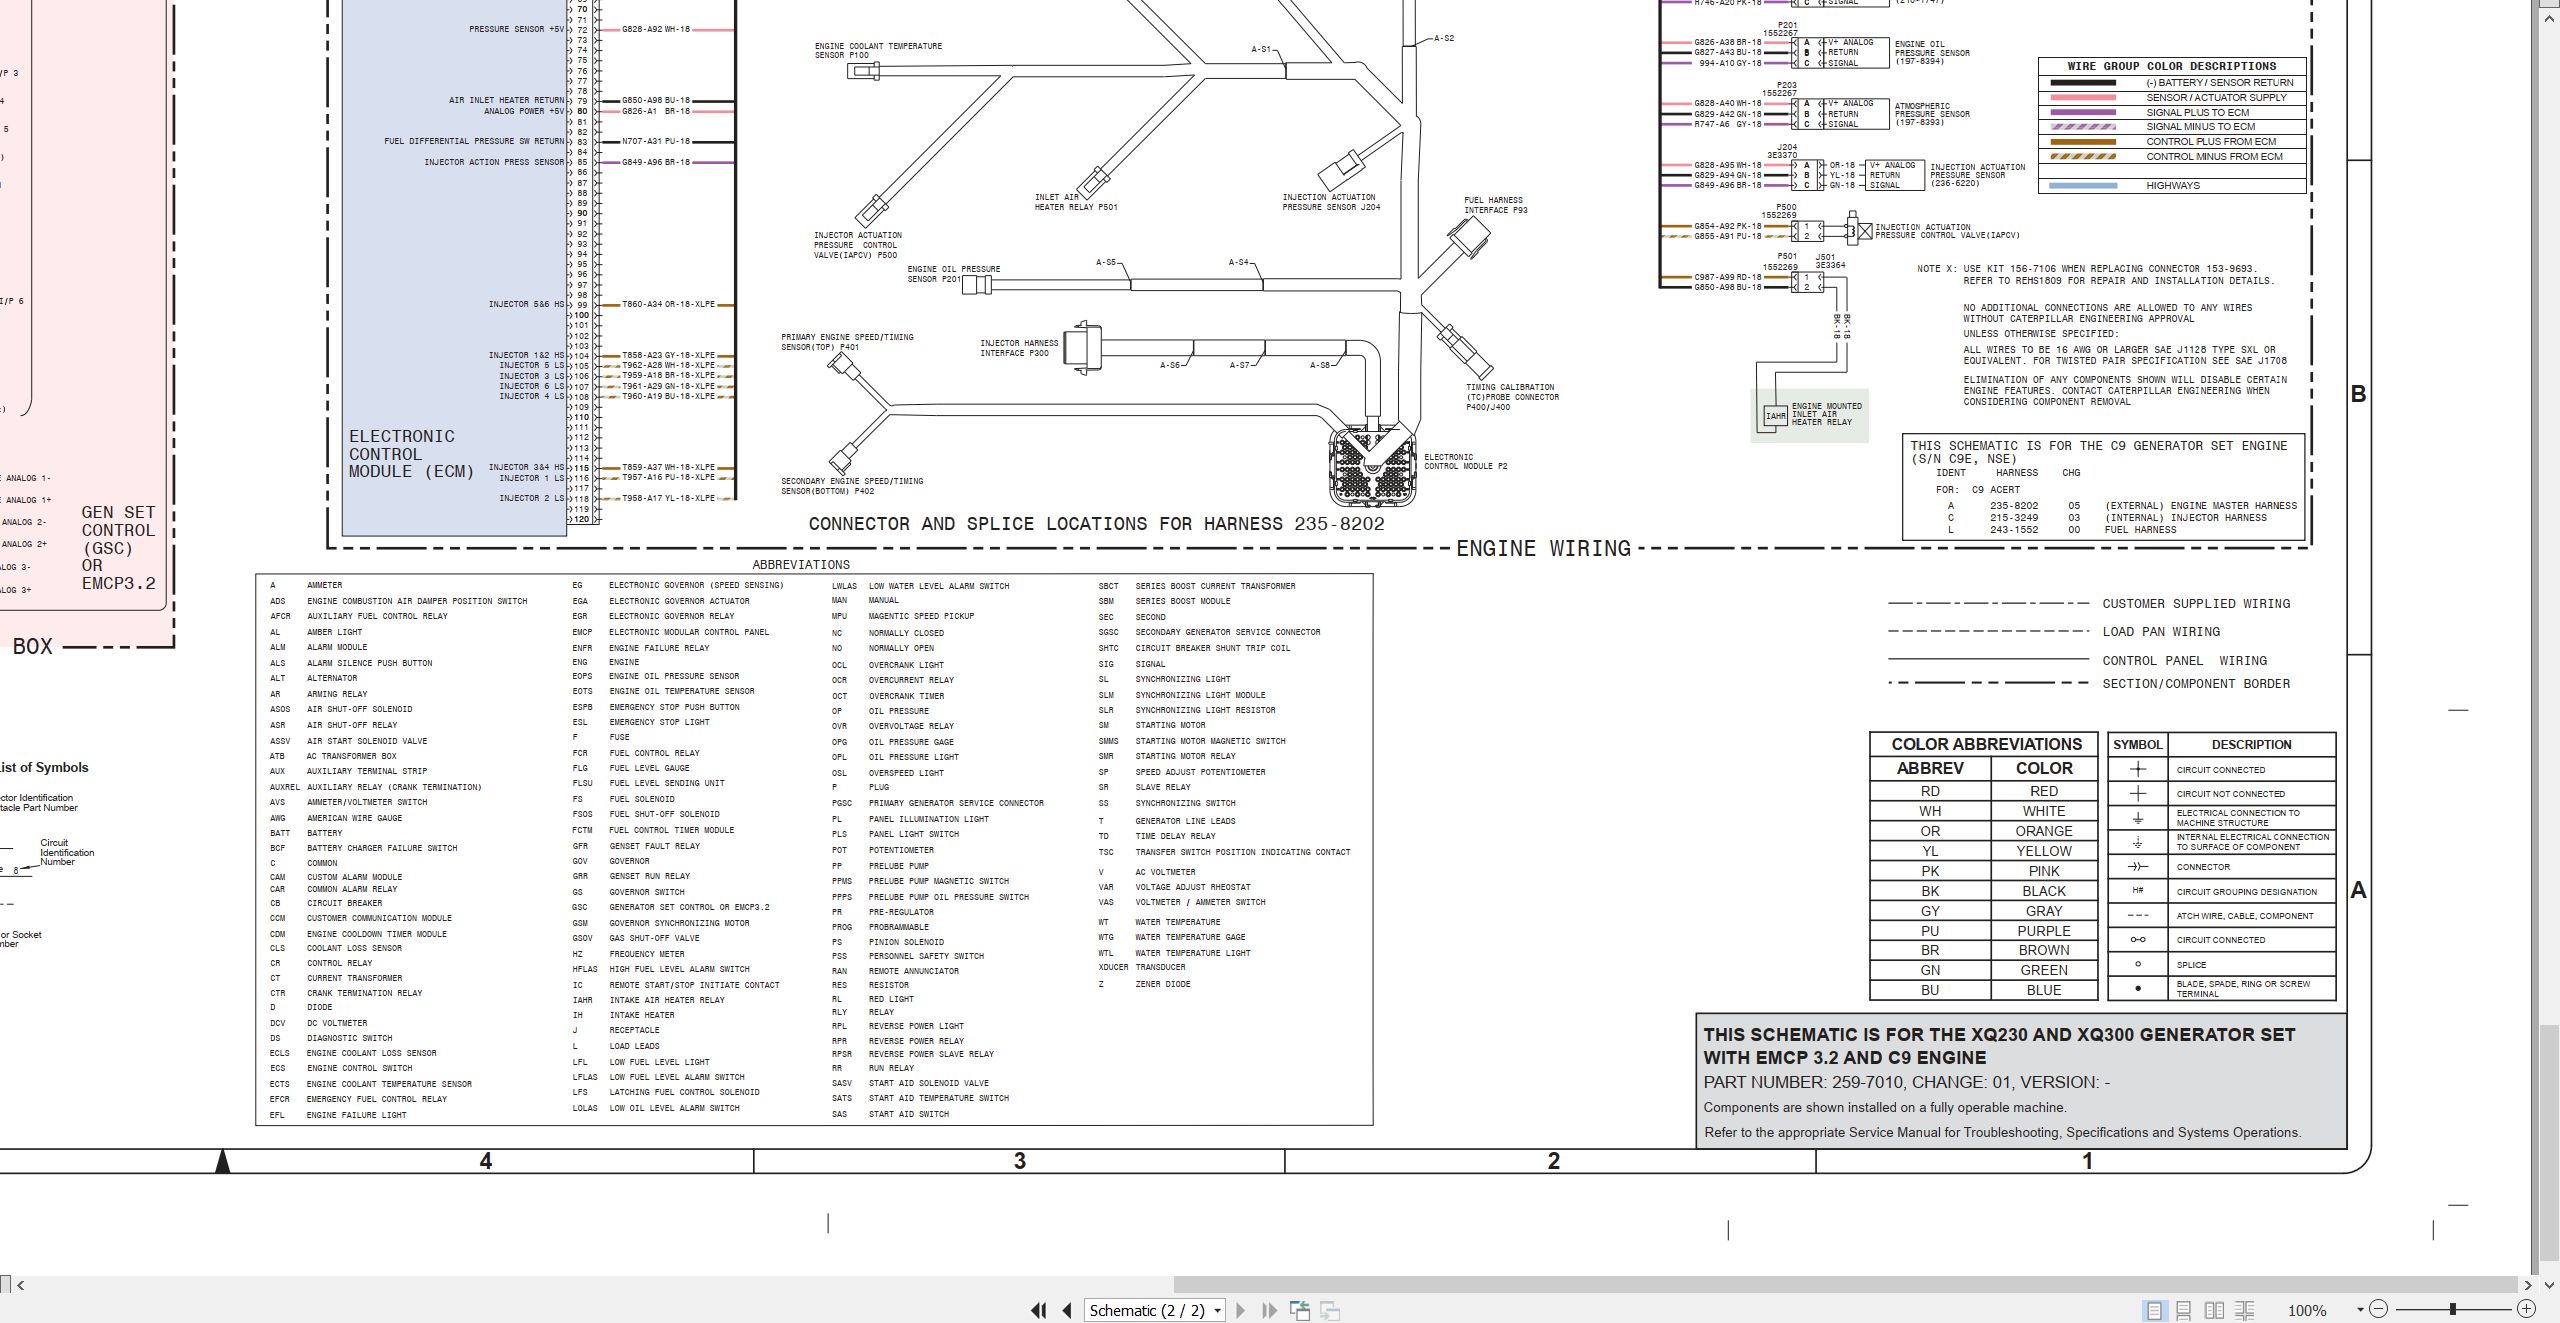Click the zoom slider handle
This screenshot has height=1323, width=2560.
click(x=2453, y=1309)
